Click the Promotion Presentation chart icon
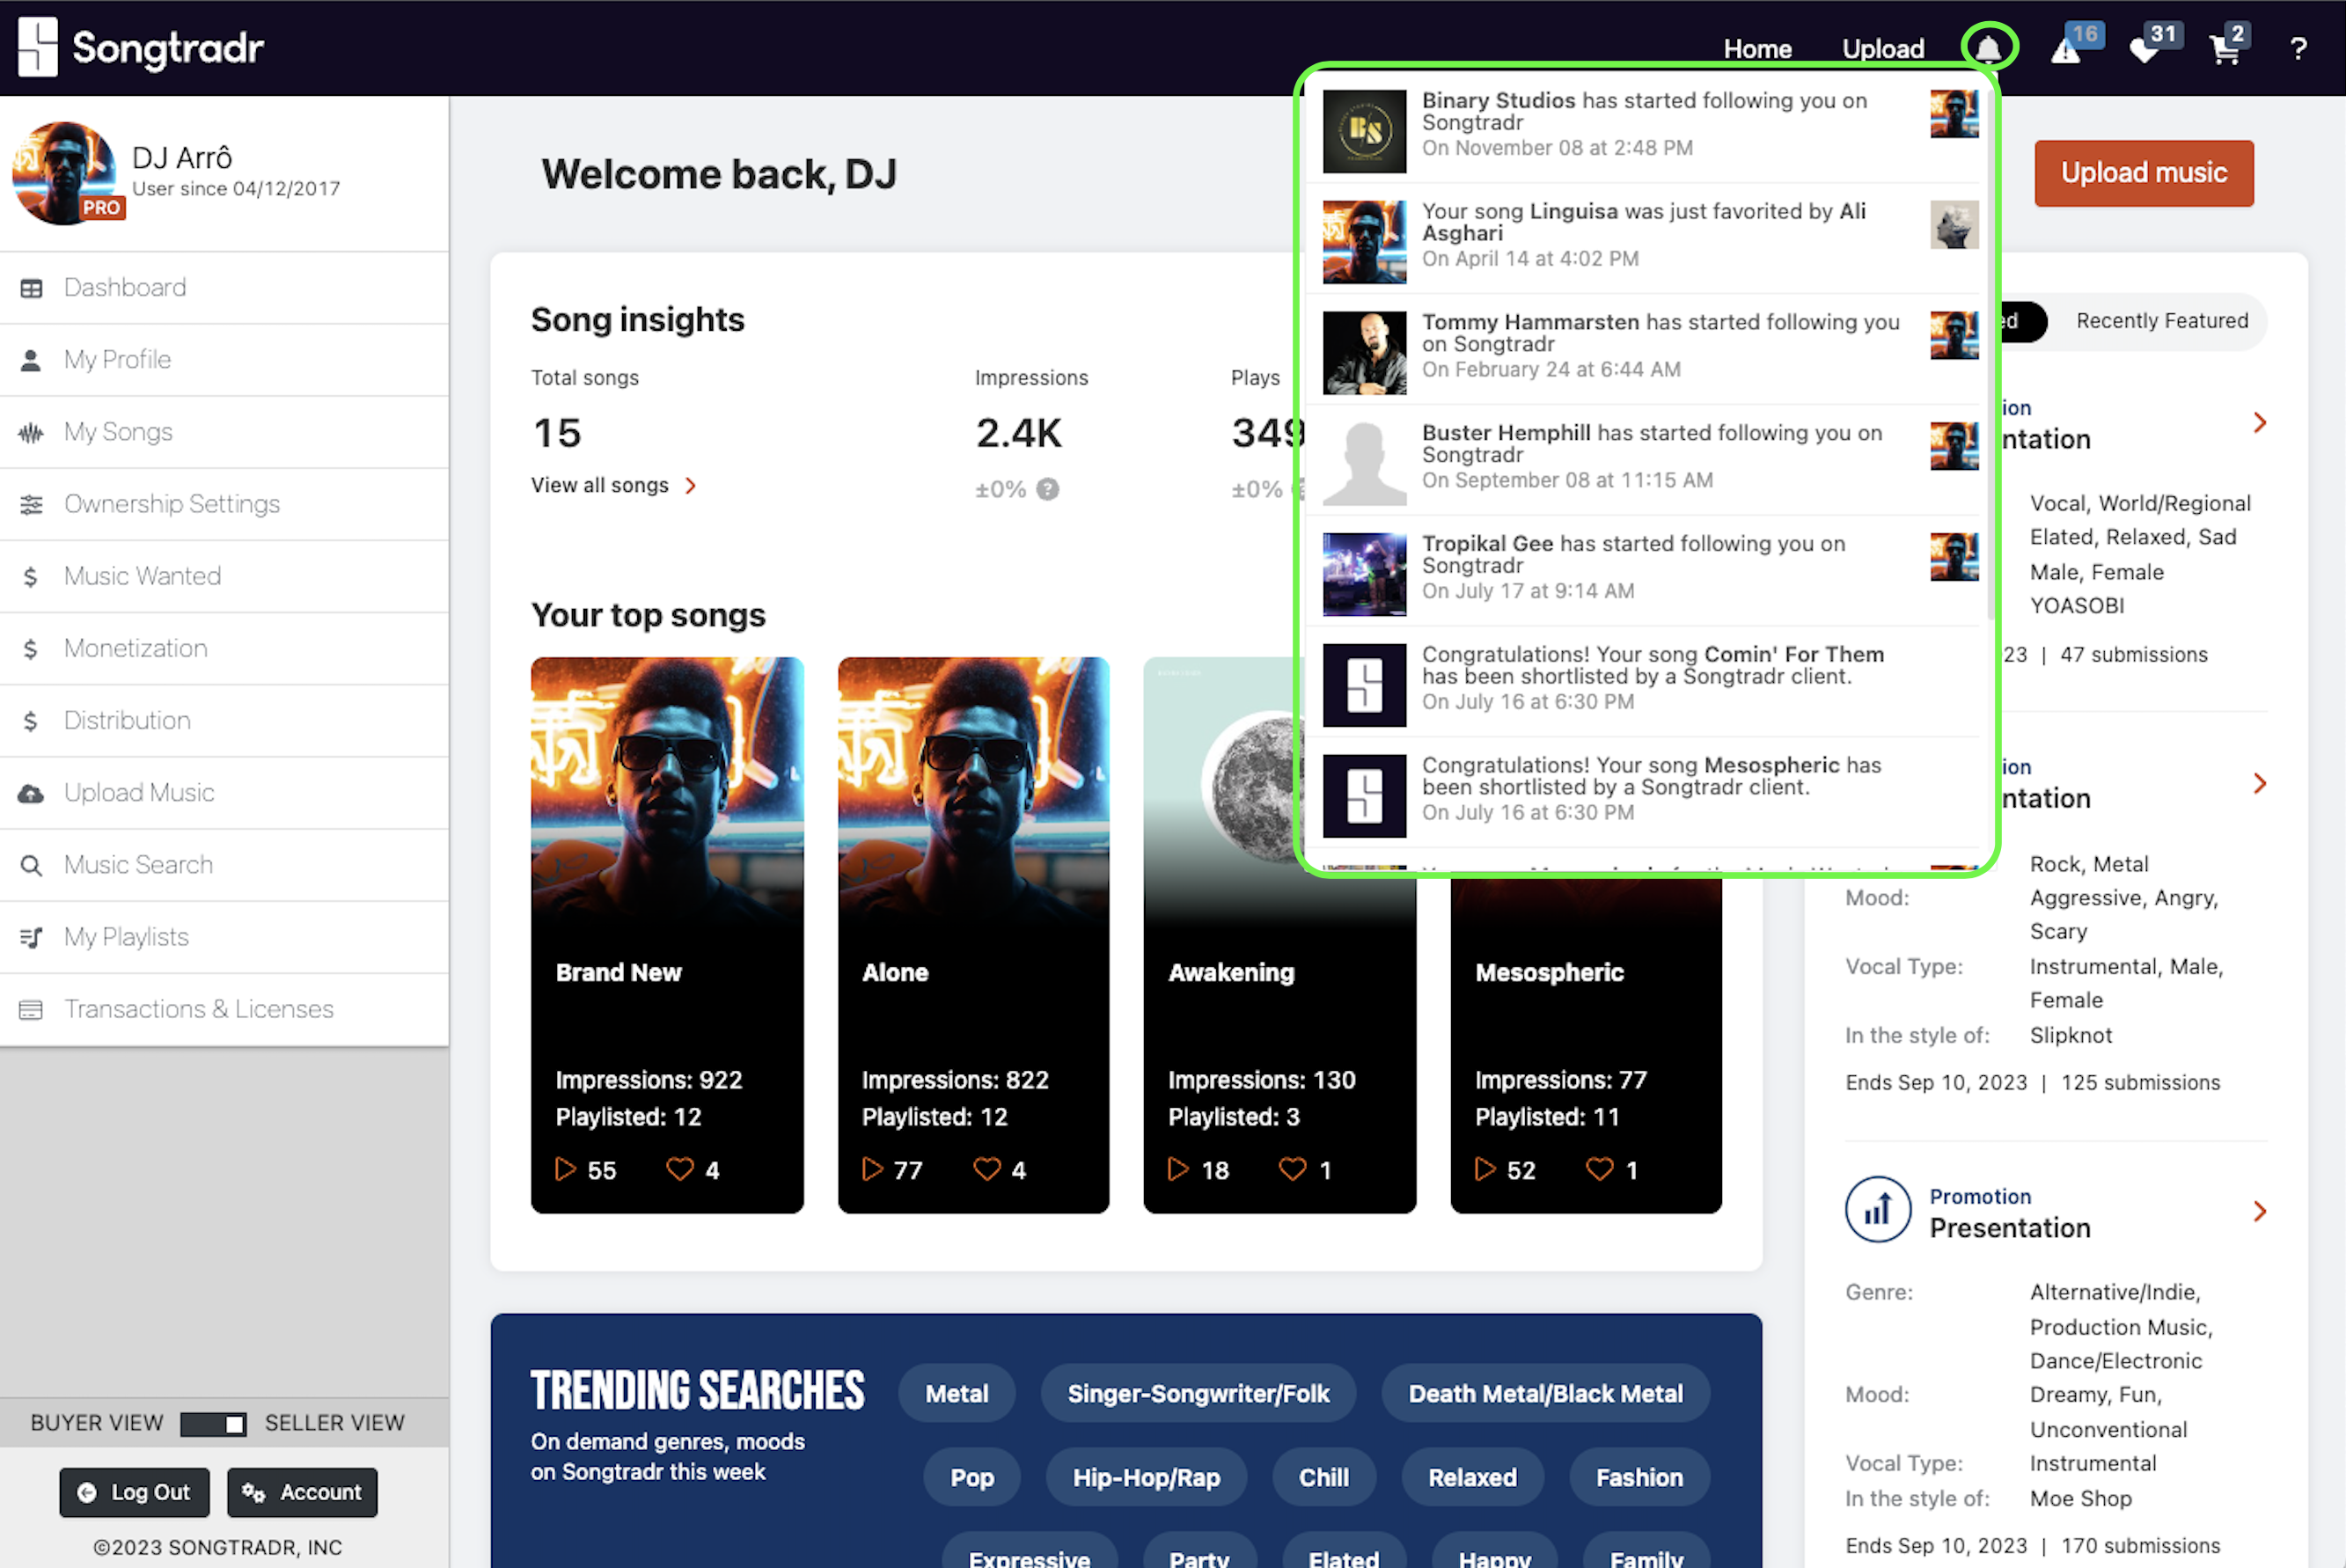Screen dimensions: 2346x1568 click(1878, 1210)
